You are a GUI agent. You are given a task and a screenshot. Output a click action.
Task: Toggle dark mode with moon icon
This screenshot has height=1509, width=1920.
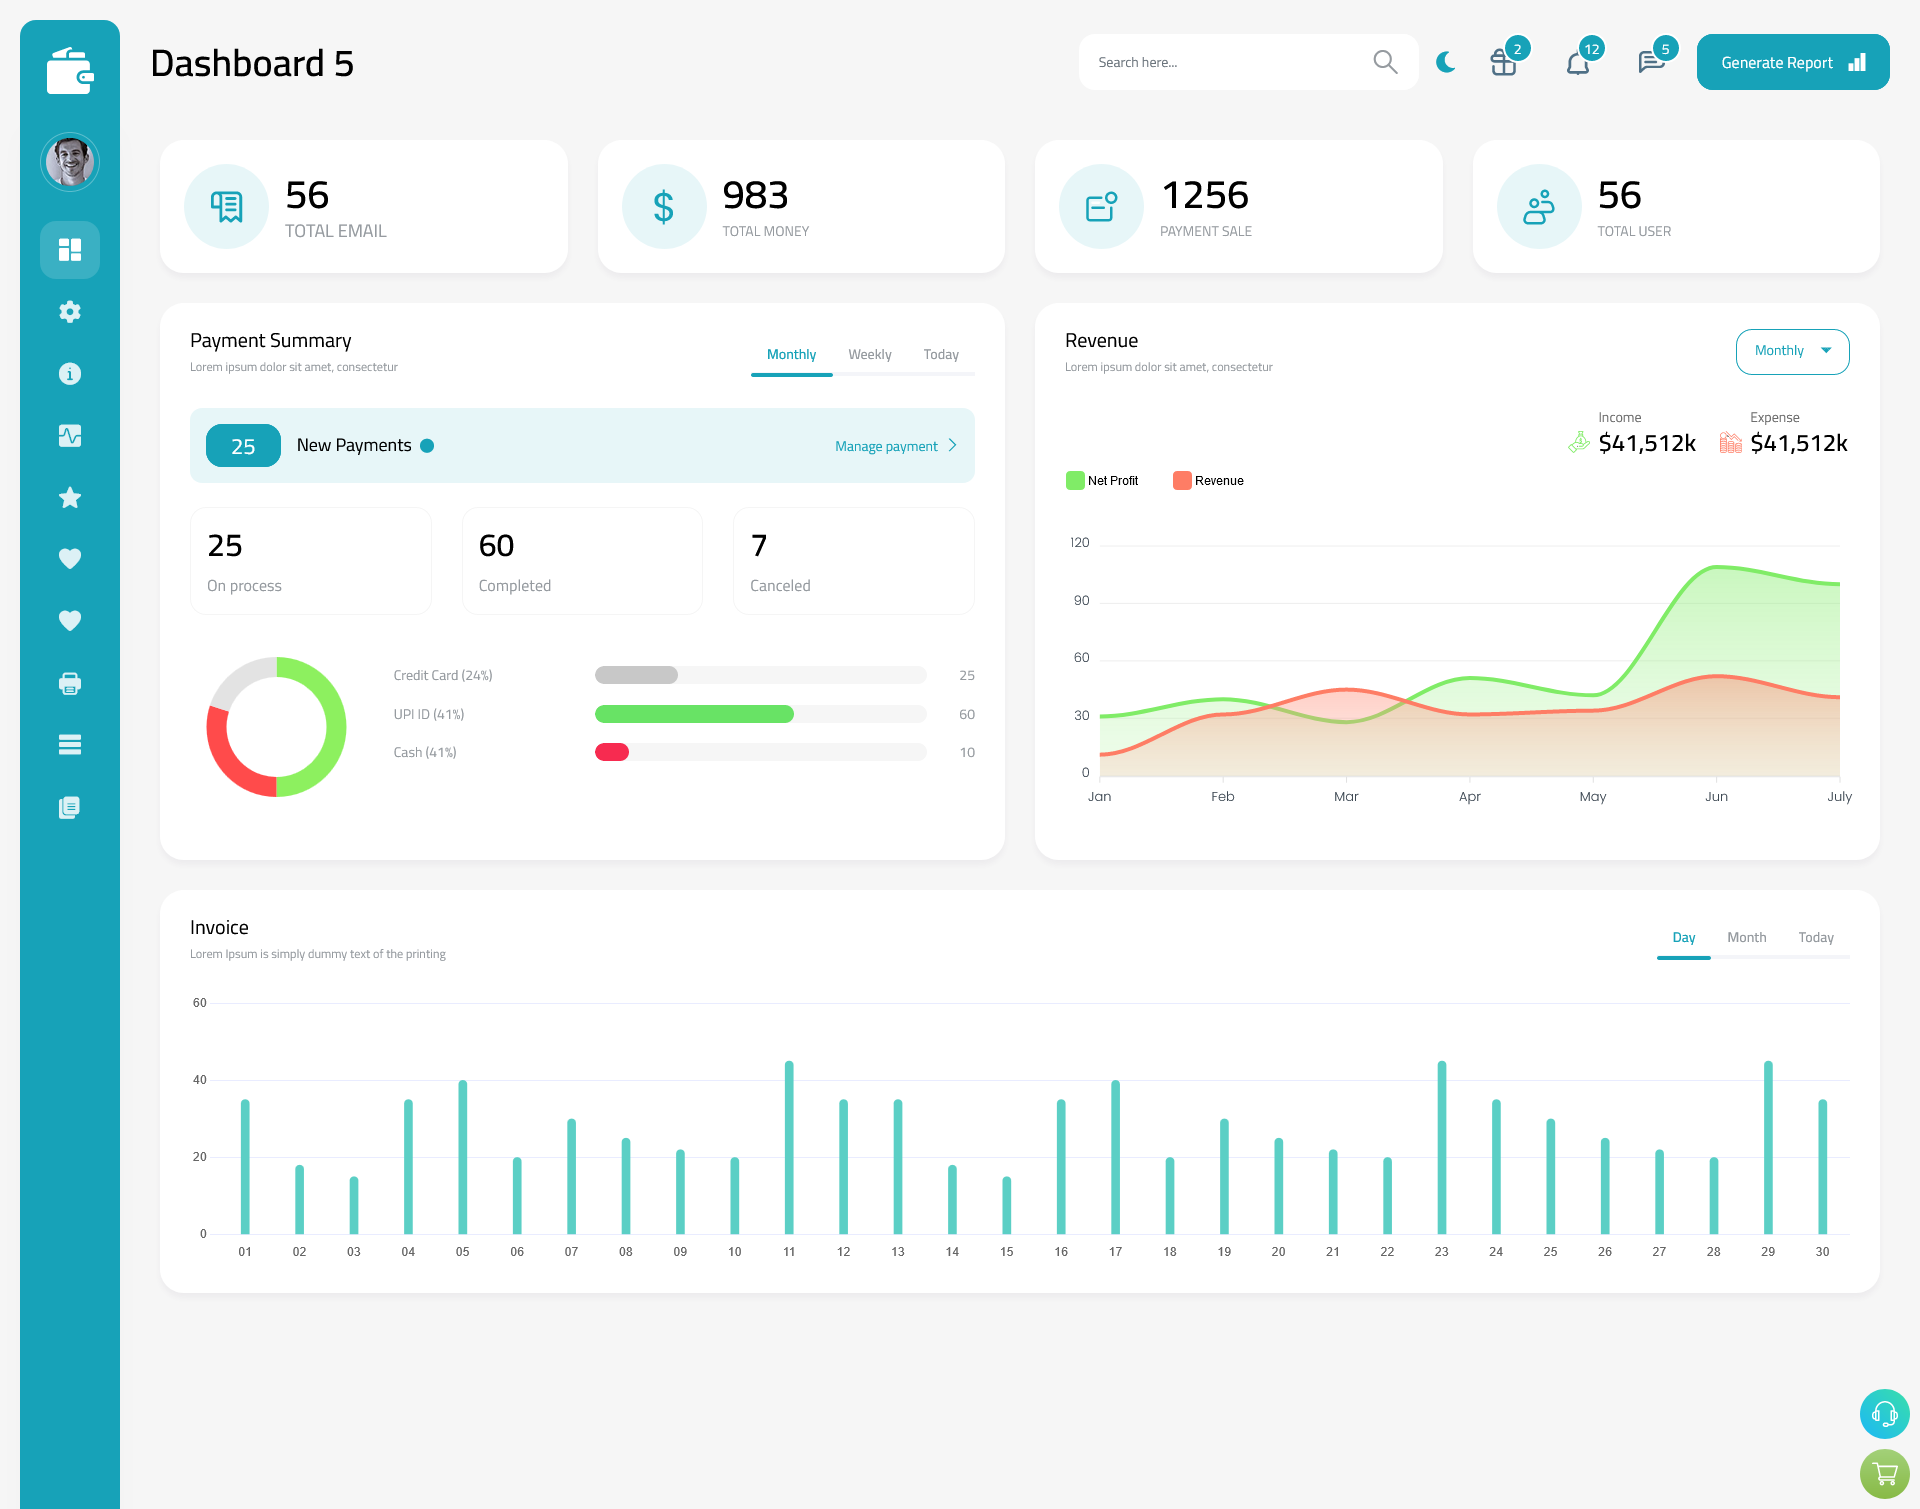point(1446,61)
